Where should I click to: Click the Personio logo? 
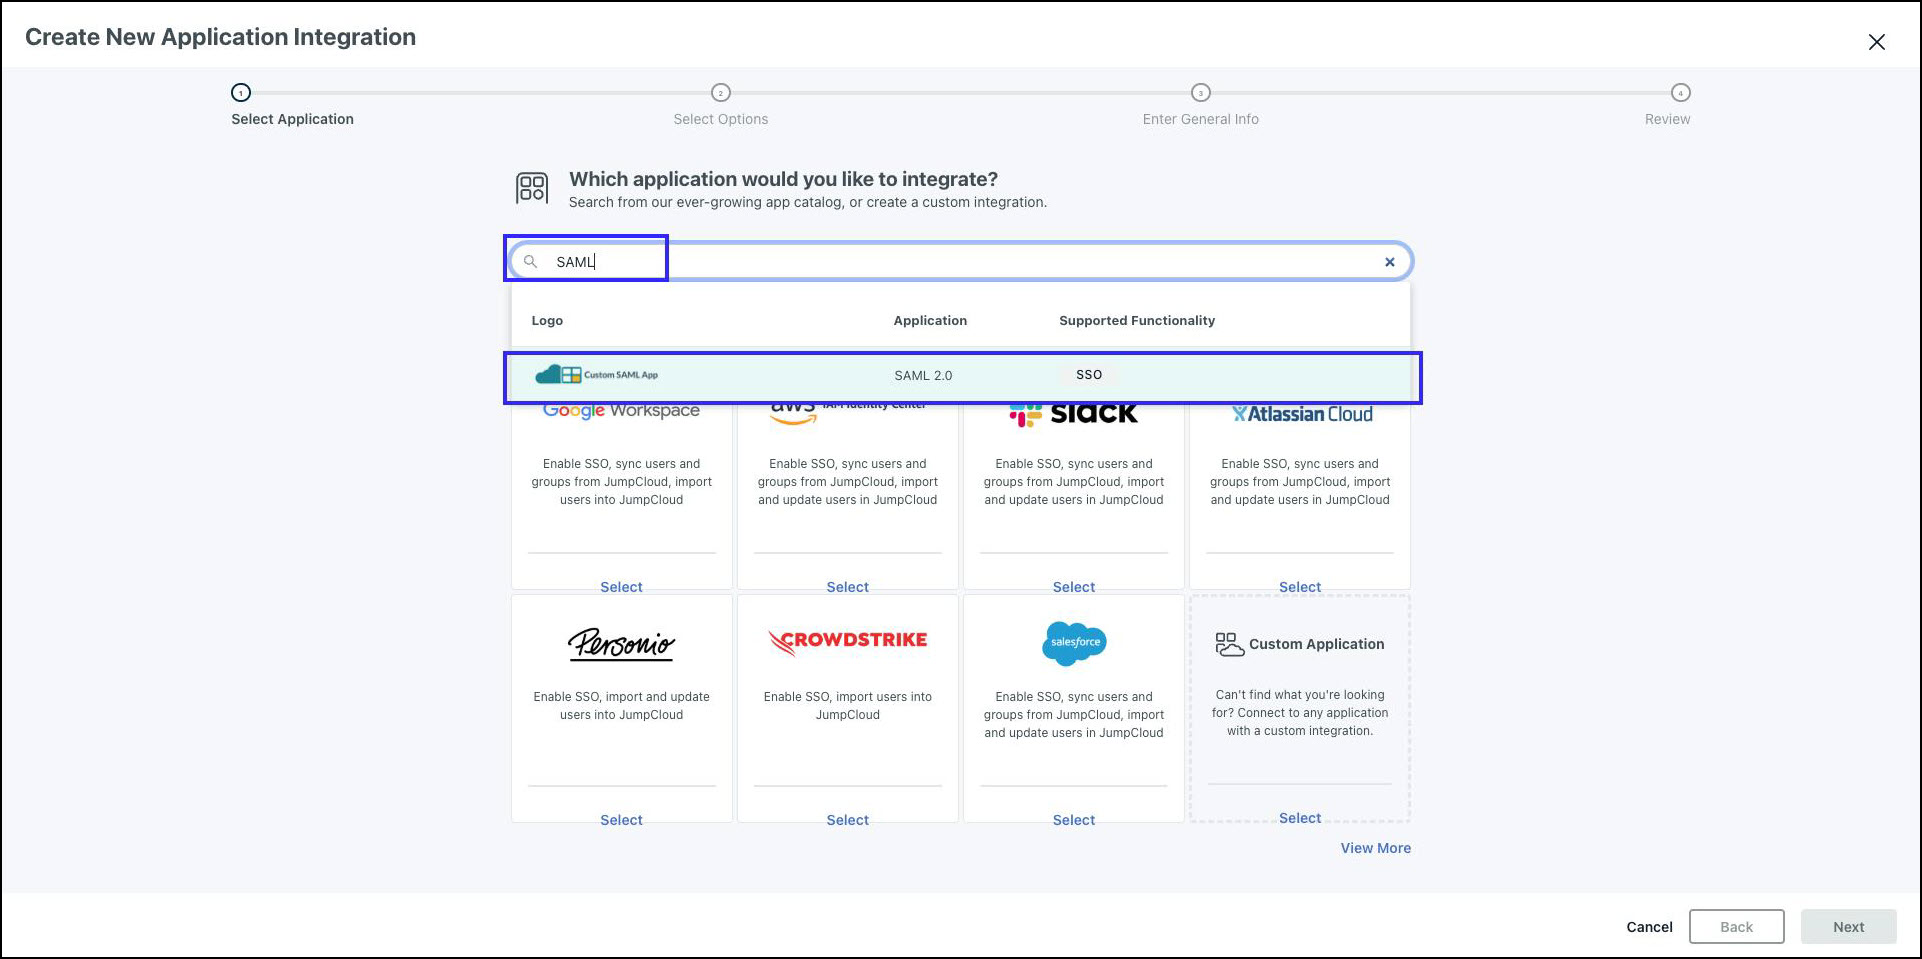pyautogui.click(x=621, y=644)
